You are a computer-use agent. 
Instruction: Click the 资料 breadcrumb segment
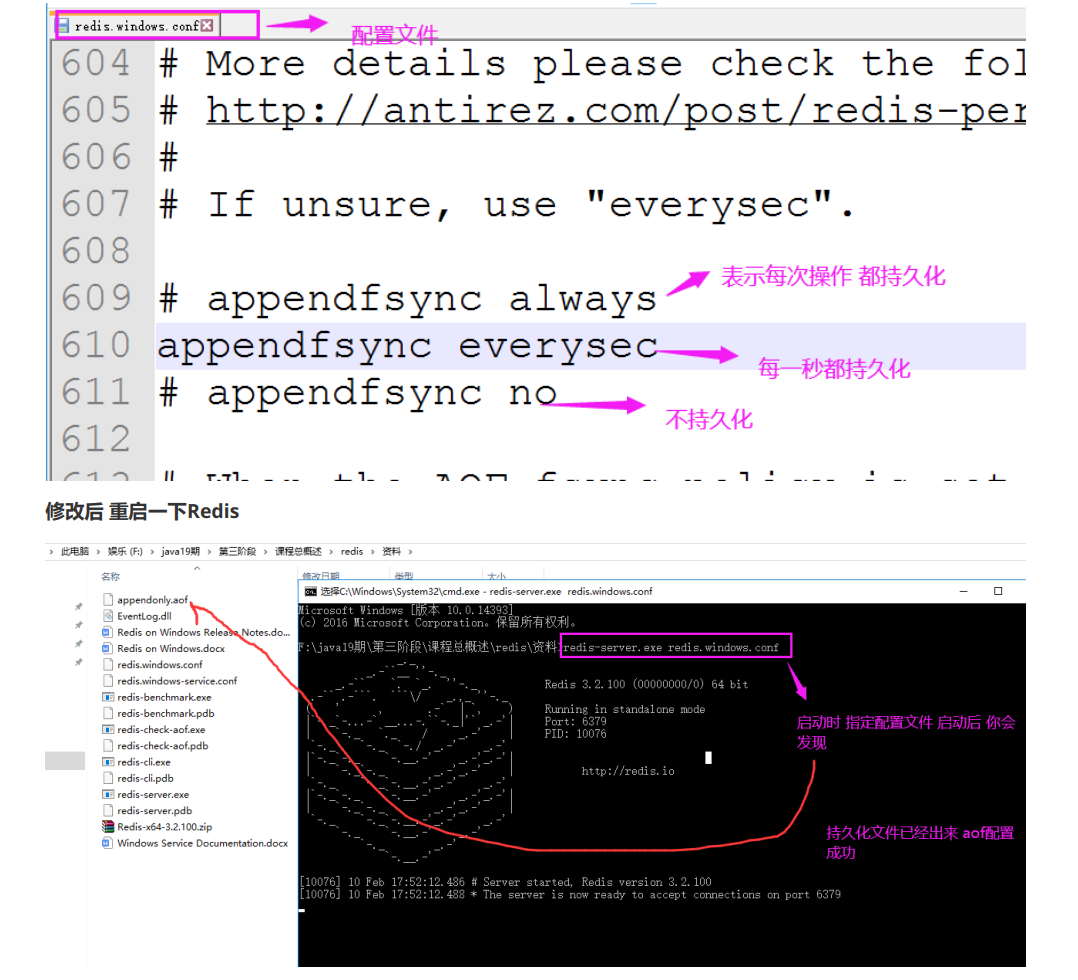[x=391, y=552]
